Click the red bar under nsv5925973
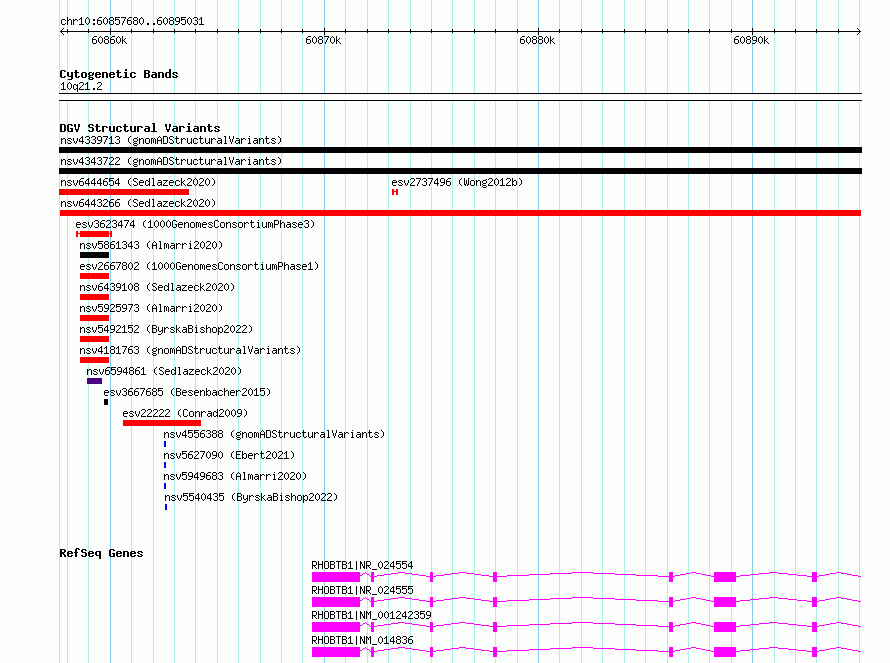Image resolution: width=890 pixels, height=663 pixels. (94, 318)
